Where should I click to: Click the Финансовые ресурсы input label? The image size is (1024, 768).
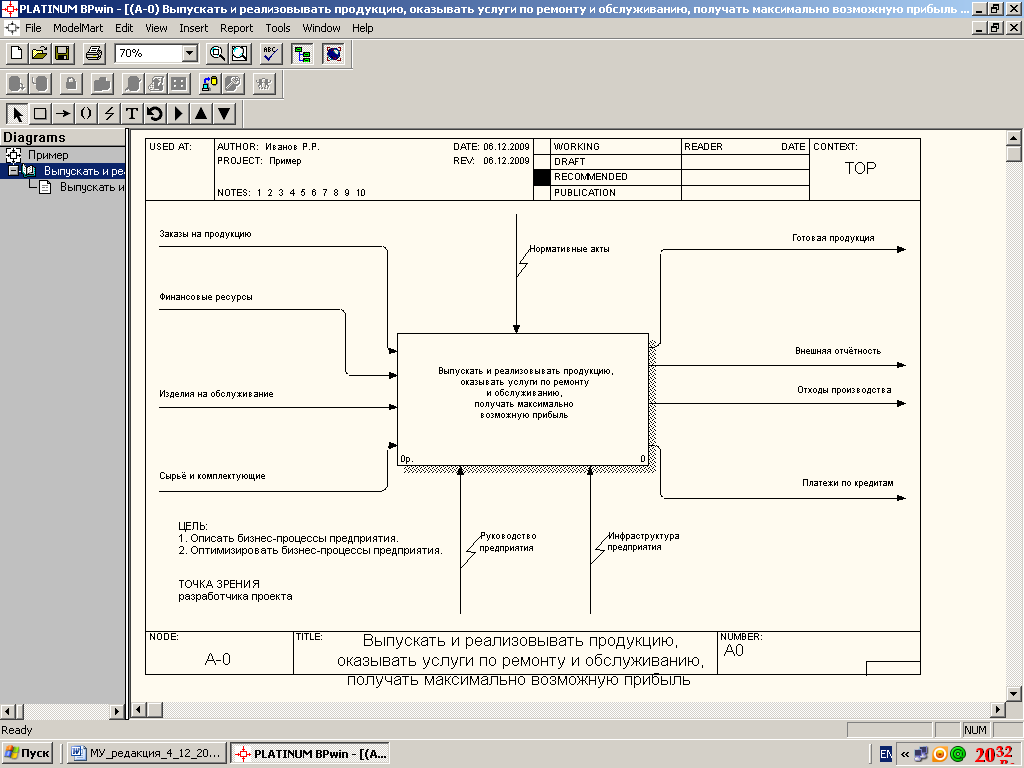tap(206, 296)
